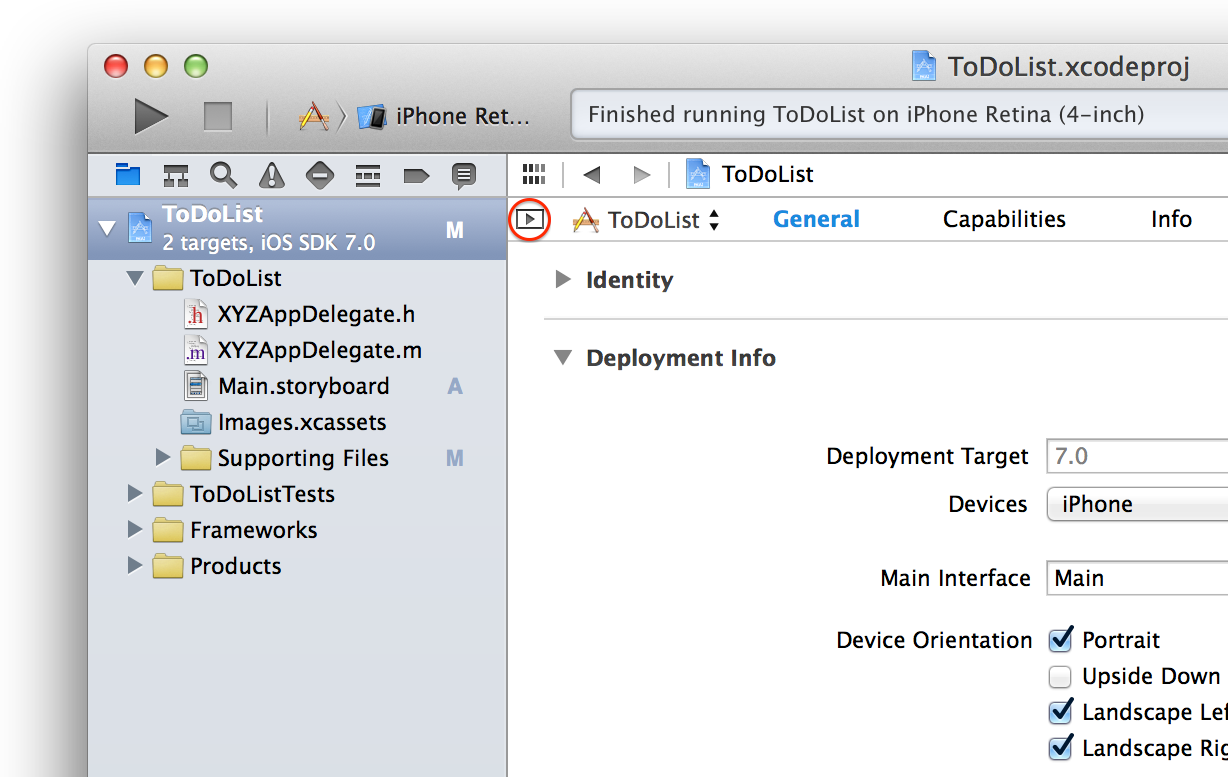
Task: Expand the Frameworks group
Action: click(135, 530)
